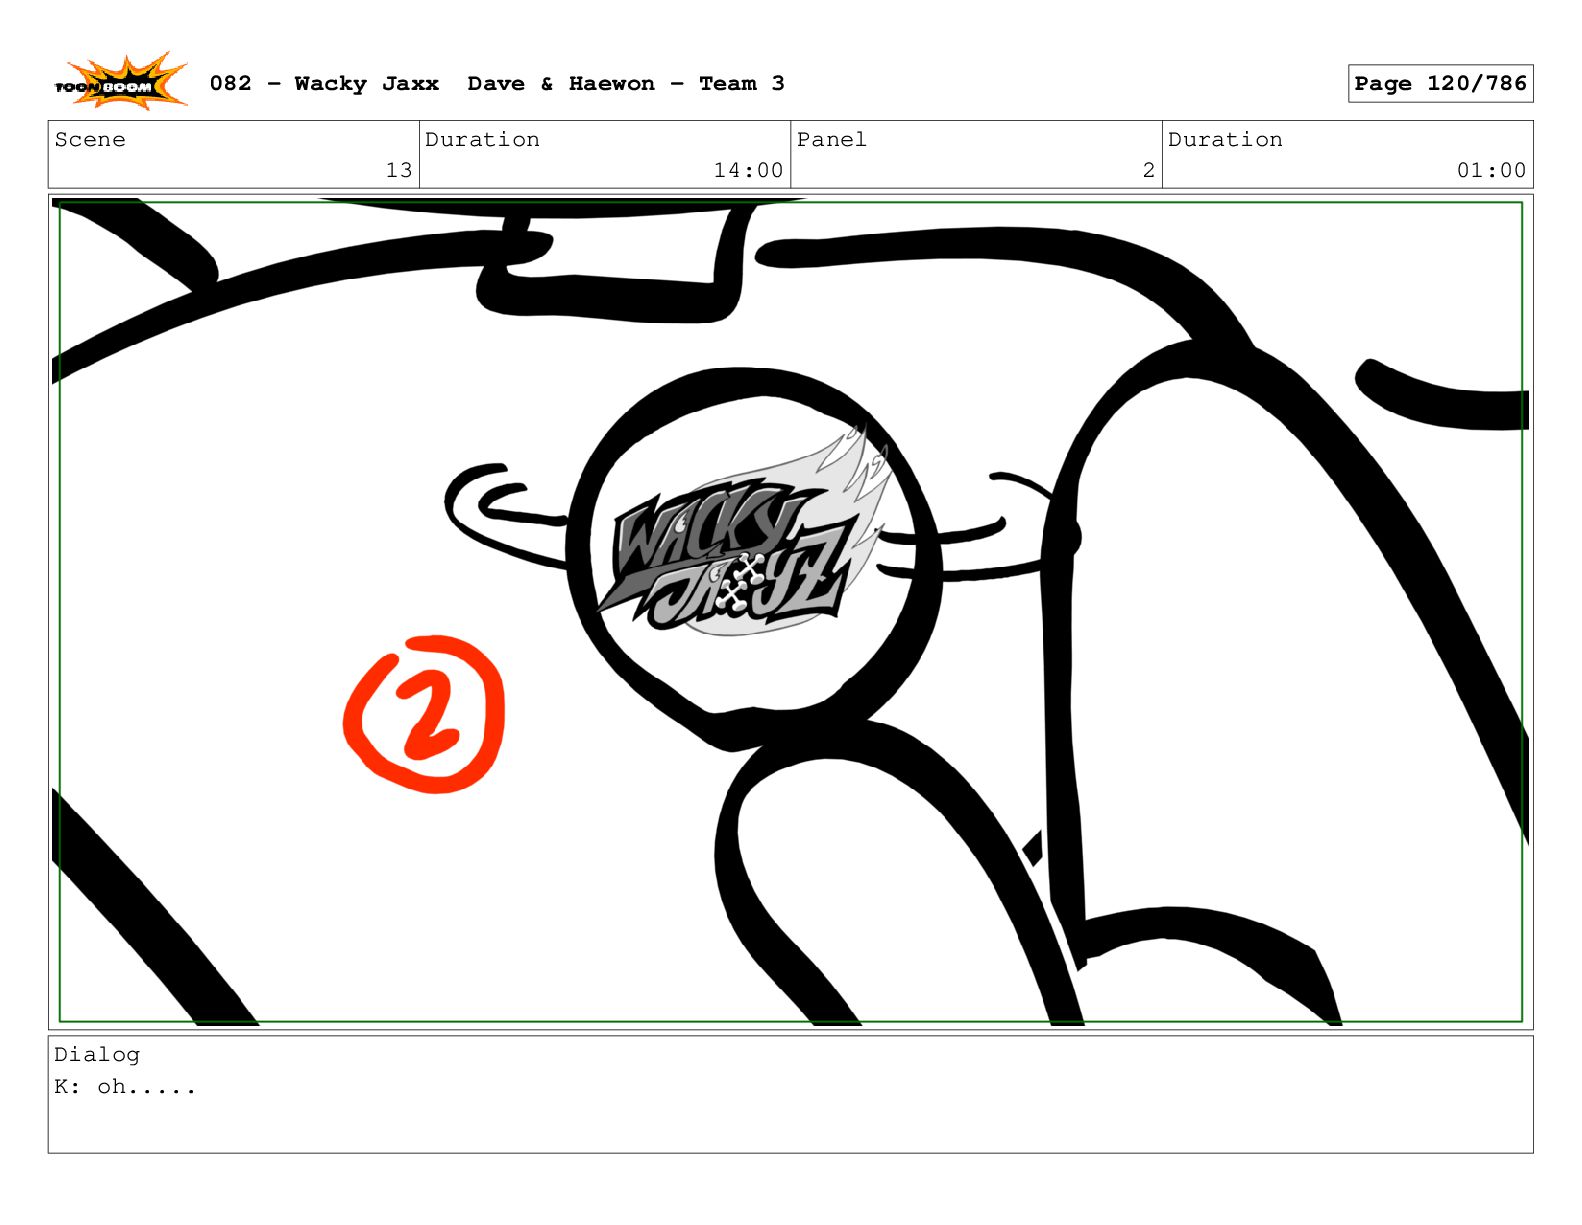The height and width of the screenshot is (1225, 1582).
Task: Click the 'Panel' label
Action: [x=832, y=140]
